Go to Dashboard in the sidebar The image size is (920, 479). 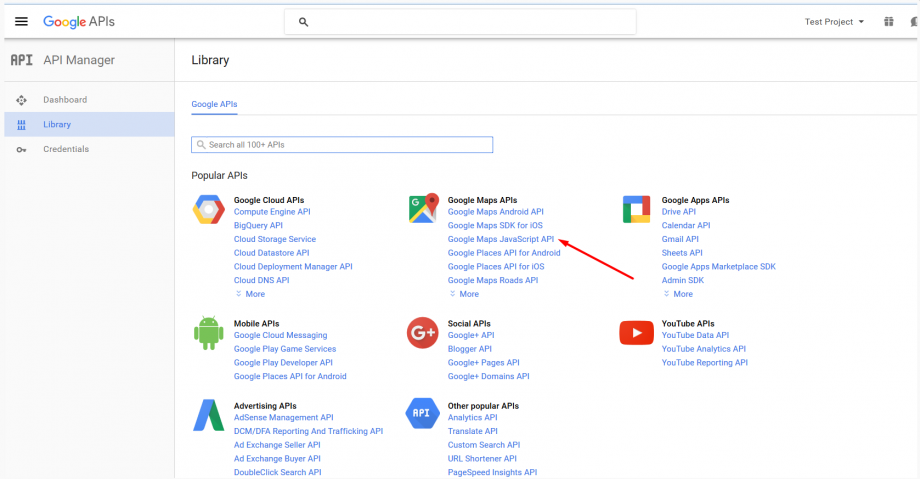point(65,100)
